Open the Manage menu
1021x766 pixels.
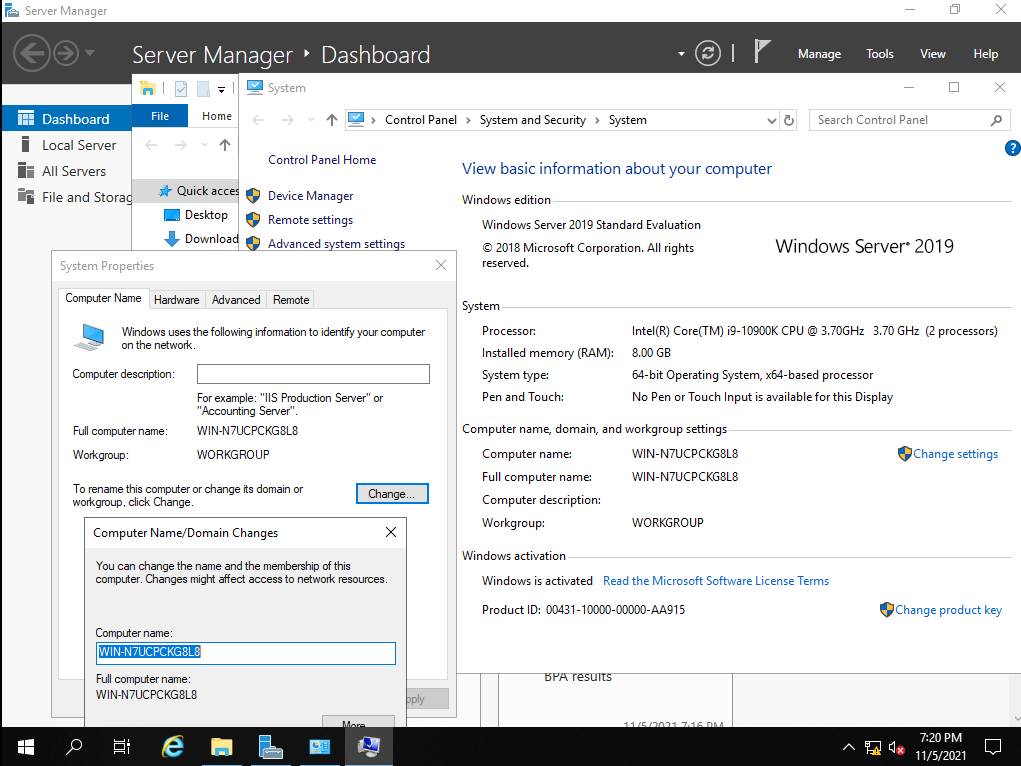(819, 54)
